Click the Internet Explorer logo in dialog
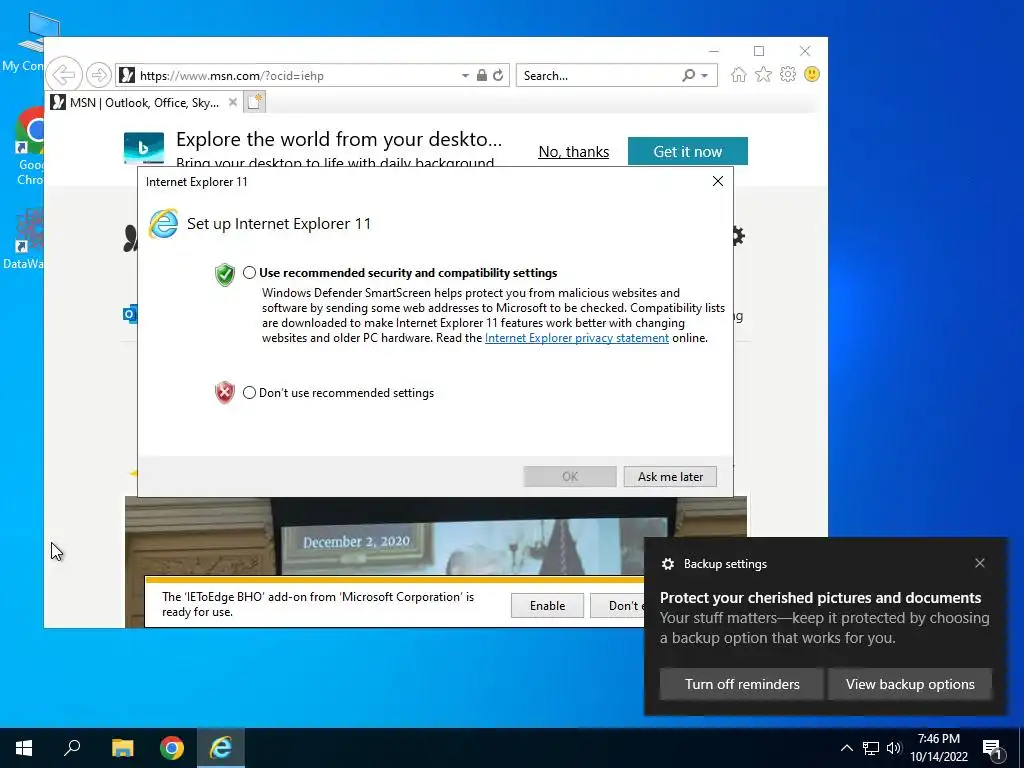The width and height of the screenshot is (1024, 768). [163, 224]
